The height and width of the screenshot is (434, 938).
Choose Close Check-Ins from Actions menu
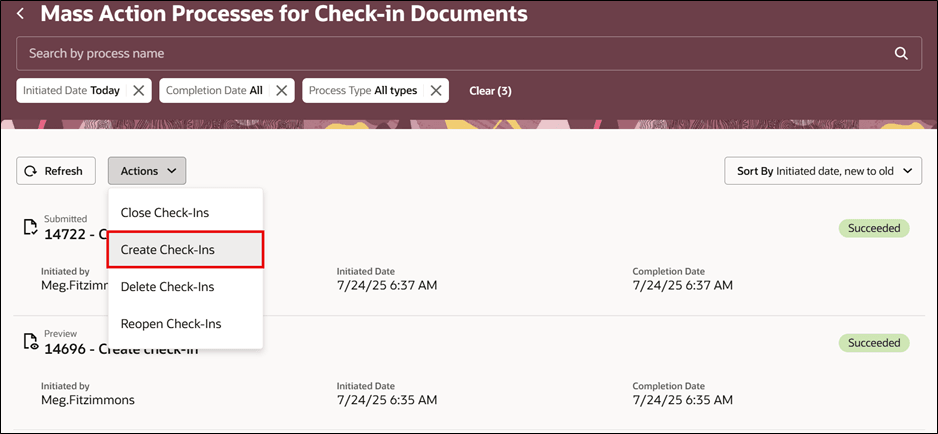pyautogui.click(x=185, y=212)
